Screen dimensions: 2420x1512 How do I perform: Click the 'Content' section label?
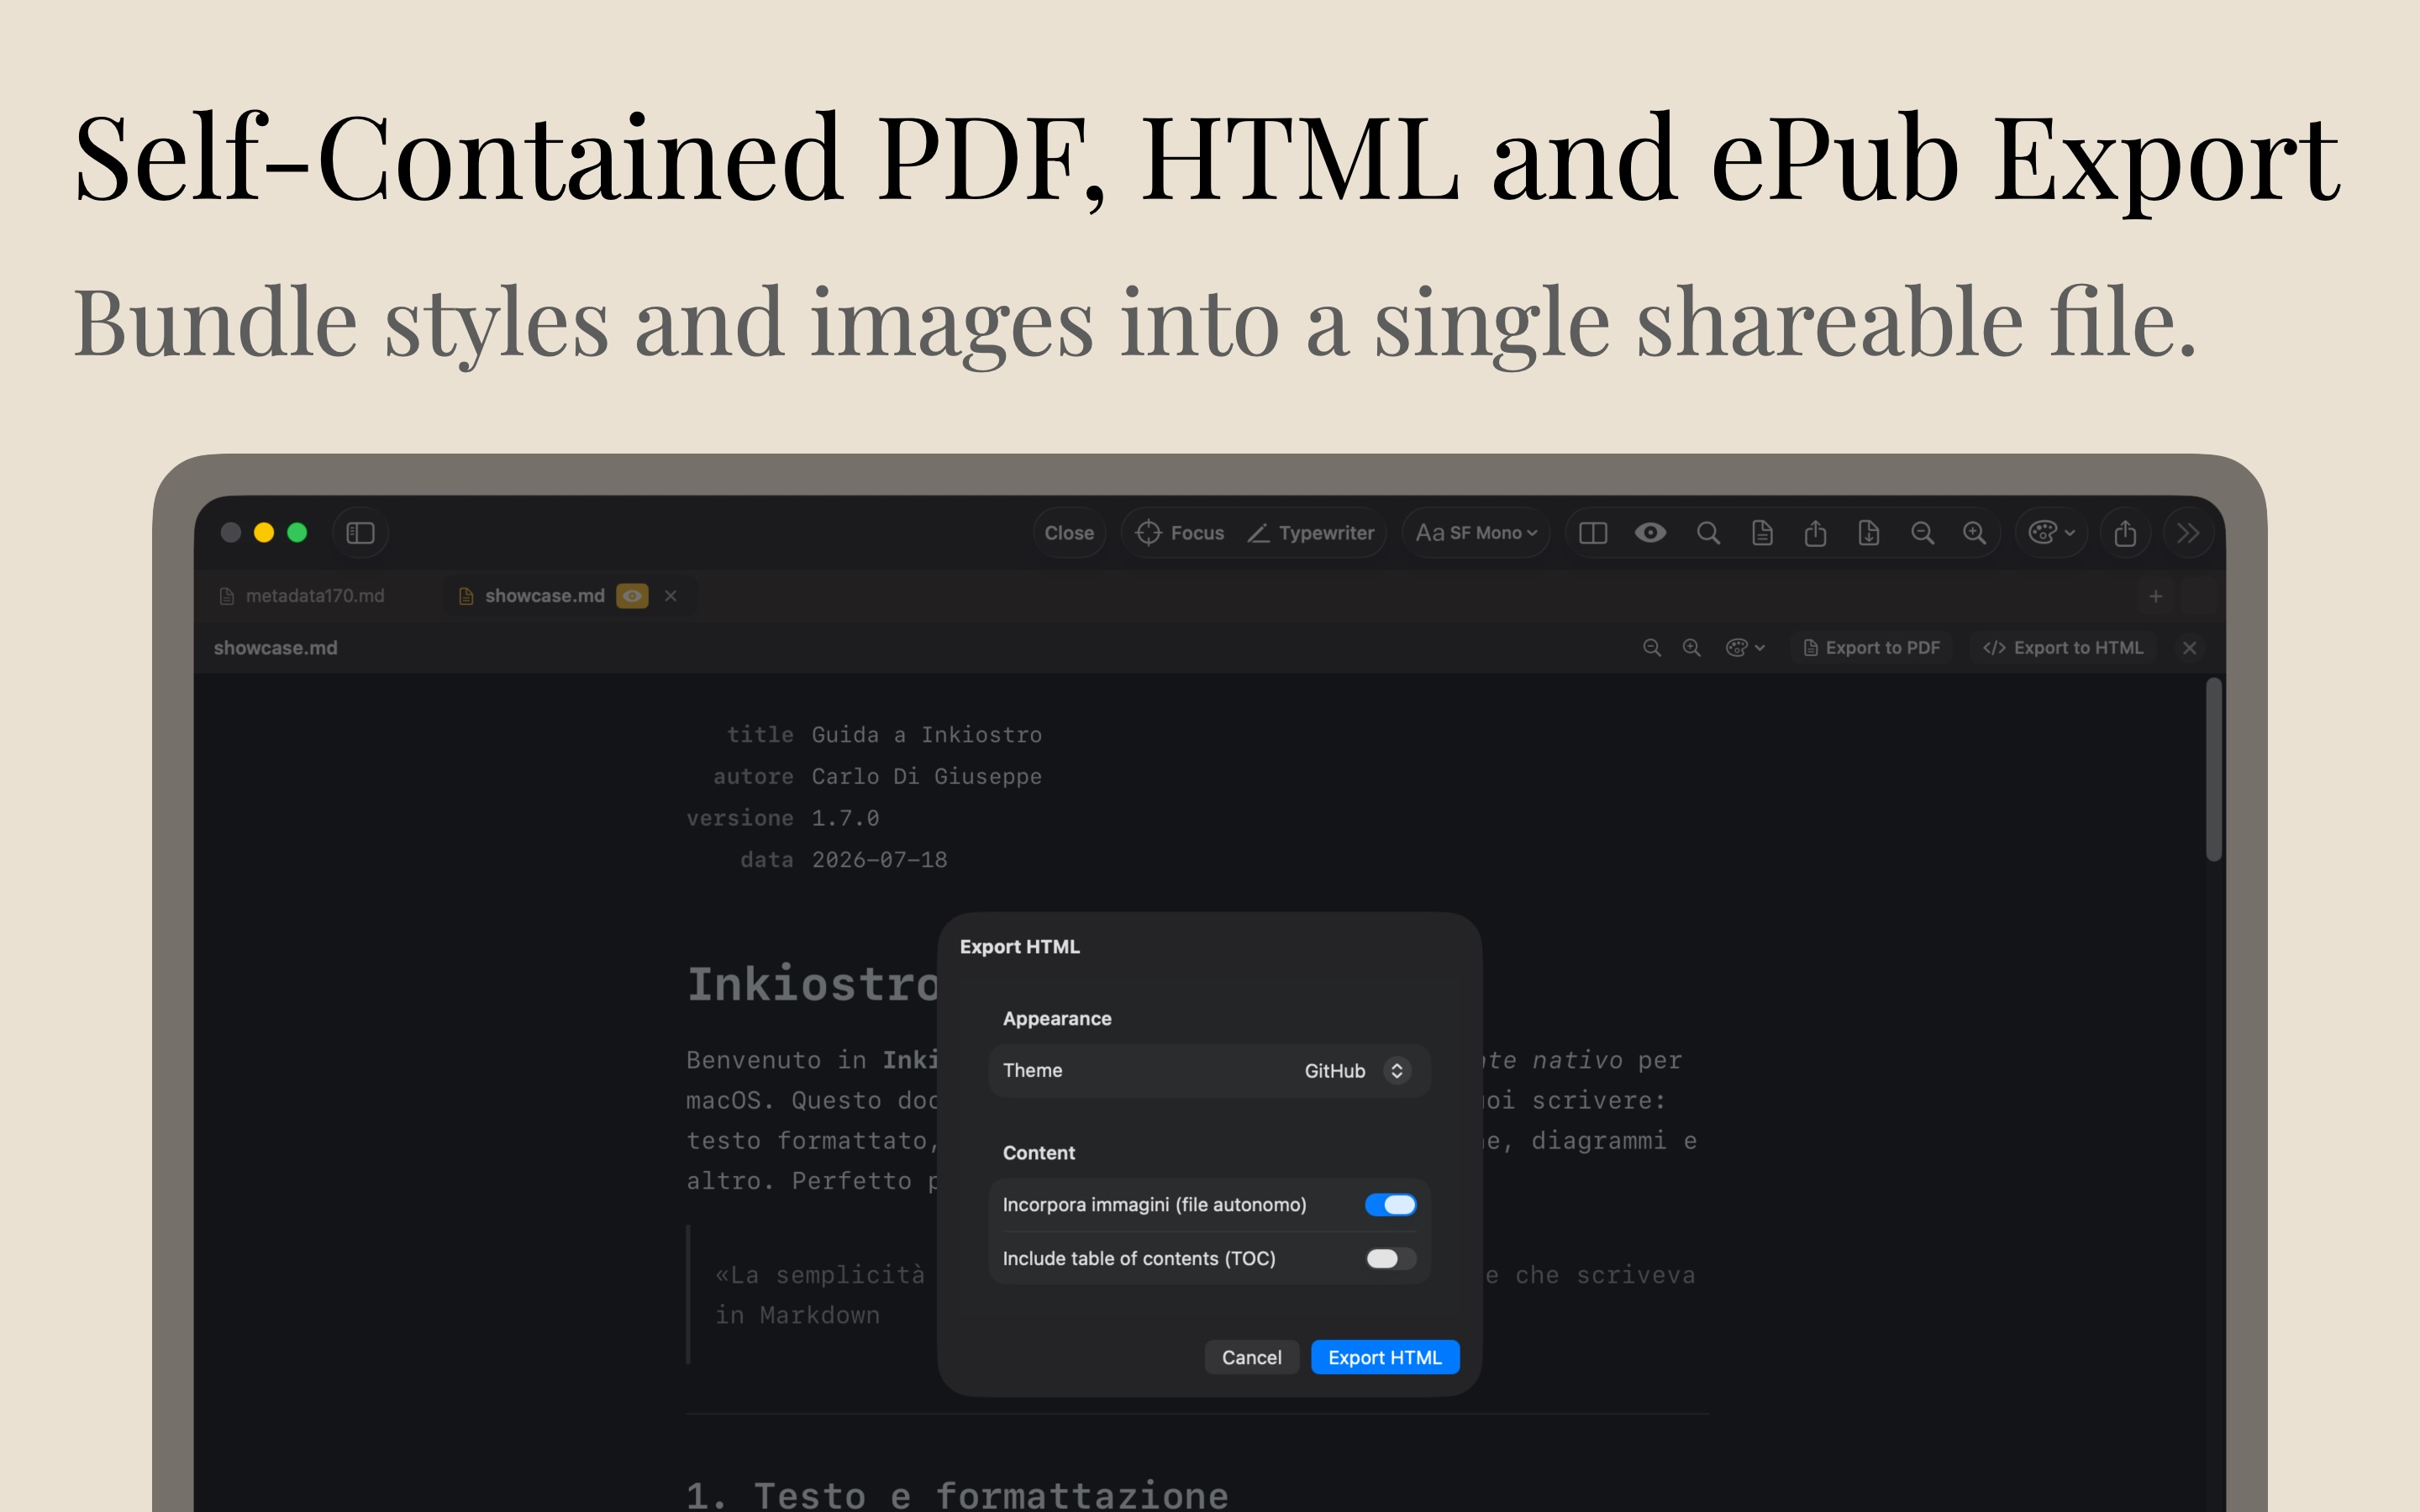pos(1038,1153)
